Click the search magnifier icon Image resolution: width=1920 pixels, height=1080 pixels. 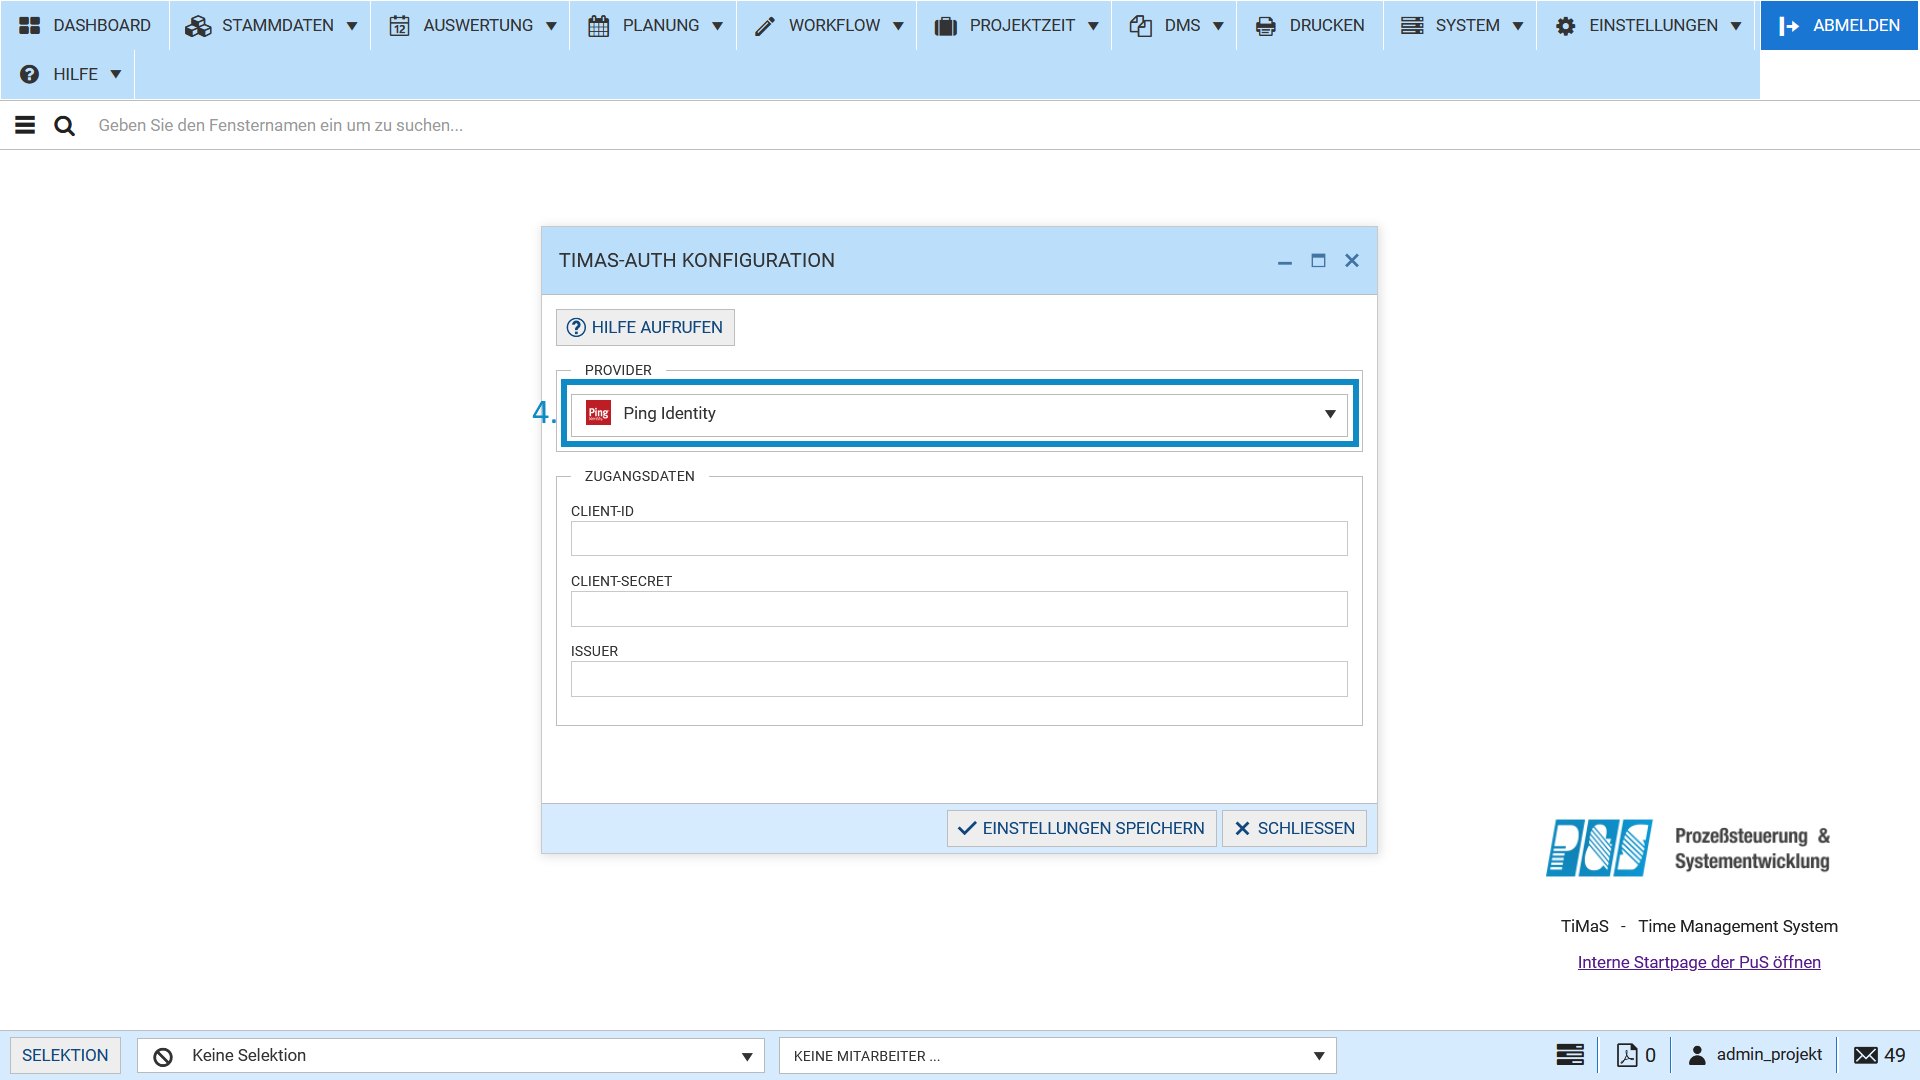point(64,125)
